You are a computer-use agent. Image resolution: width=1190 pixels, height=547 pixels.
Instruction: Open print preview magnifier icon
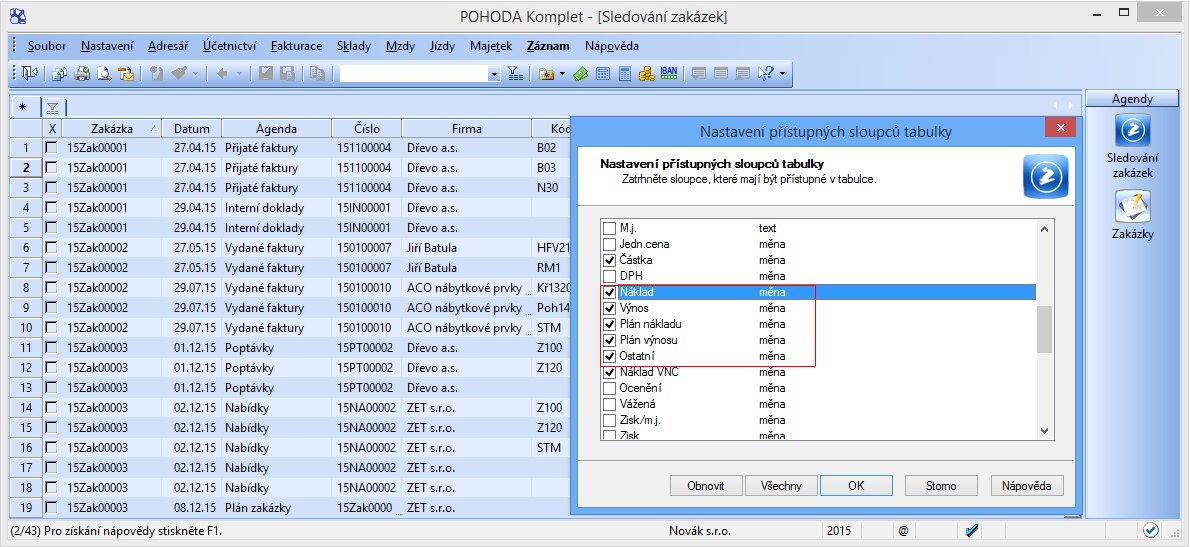(104, 74)
